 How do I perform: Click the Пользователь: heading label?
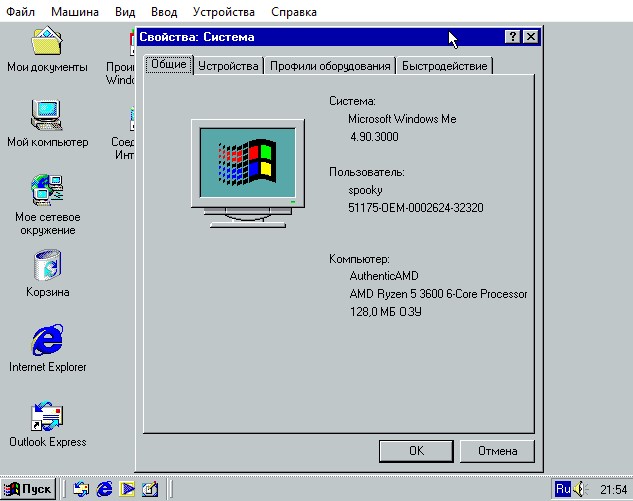point(367,172)
